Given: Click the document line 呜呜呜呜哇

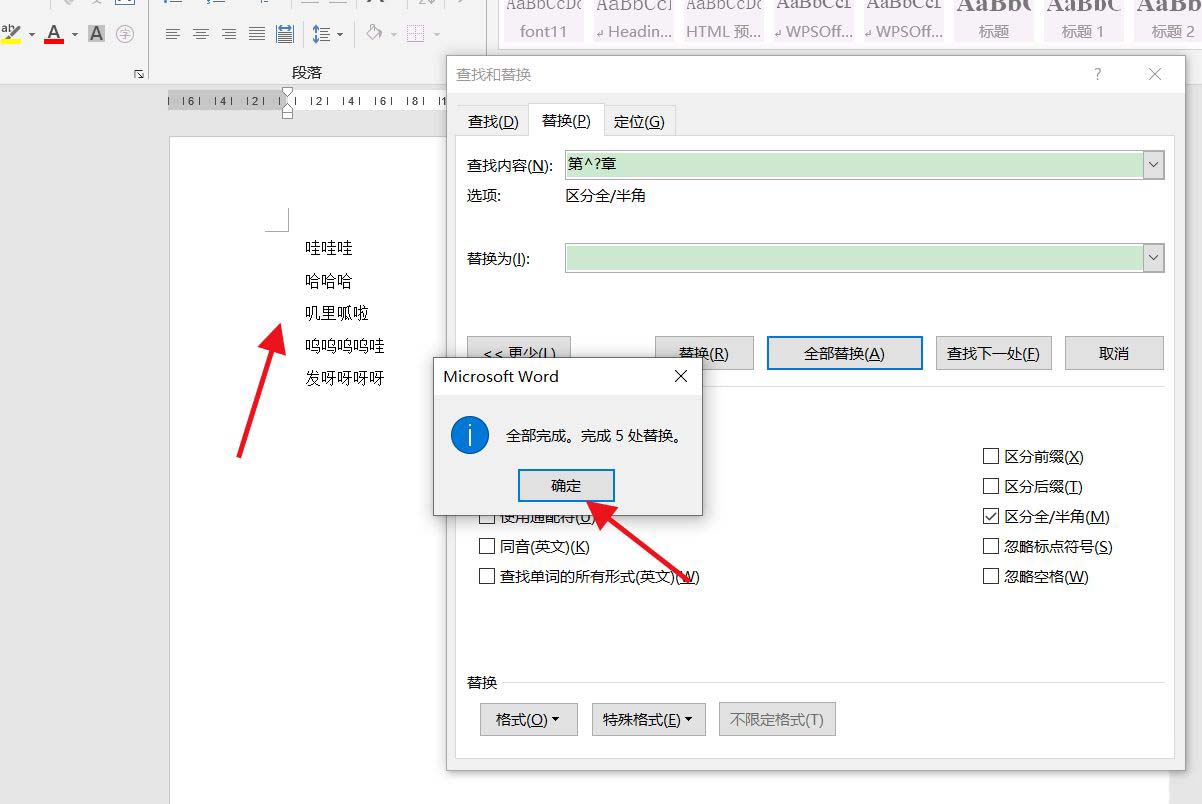Looking at the screenshot, I should click(345, 346).
